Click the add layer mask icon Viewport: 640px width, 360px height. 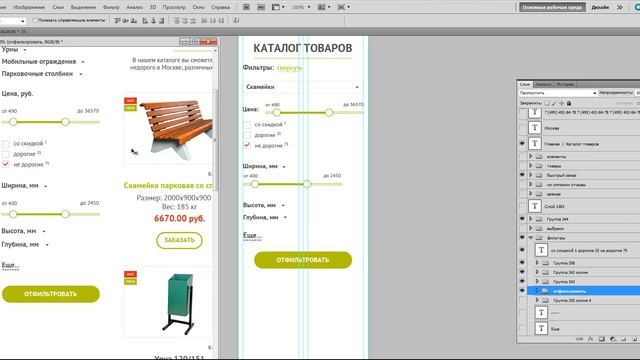click(602, 339)
